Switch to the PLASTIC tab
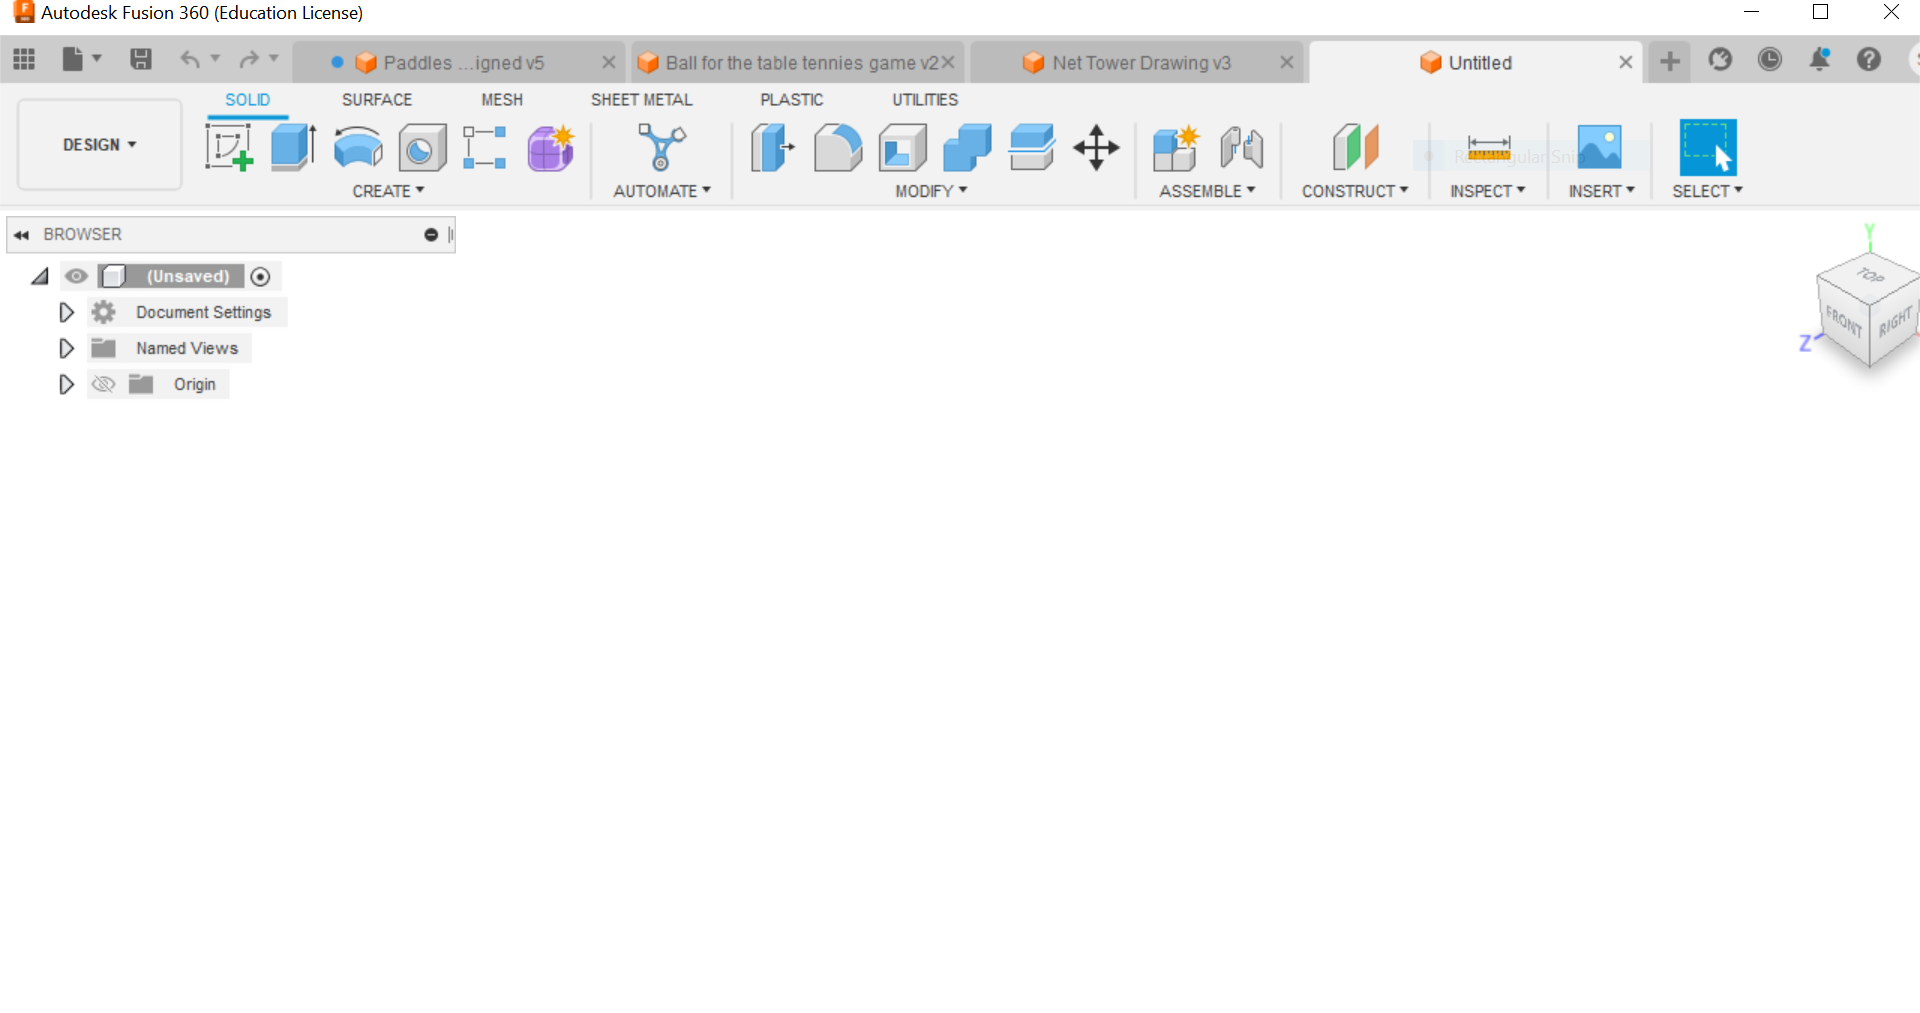This screenshot has width=1920, height=1013. (x=792, y=100)
